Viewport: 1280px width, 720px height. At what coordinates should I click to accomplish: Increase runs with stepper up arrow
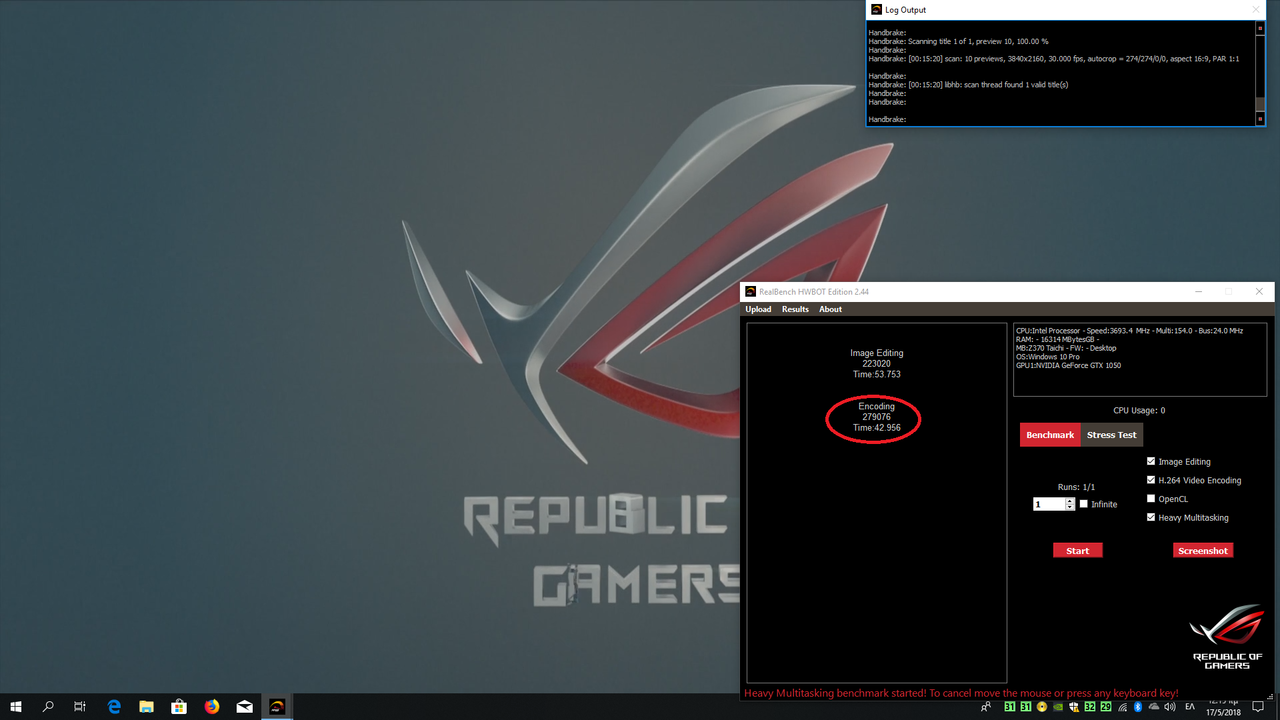point(1070,501)
